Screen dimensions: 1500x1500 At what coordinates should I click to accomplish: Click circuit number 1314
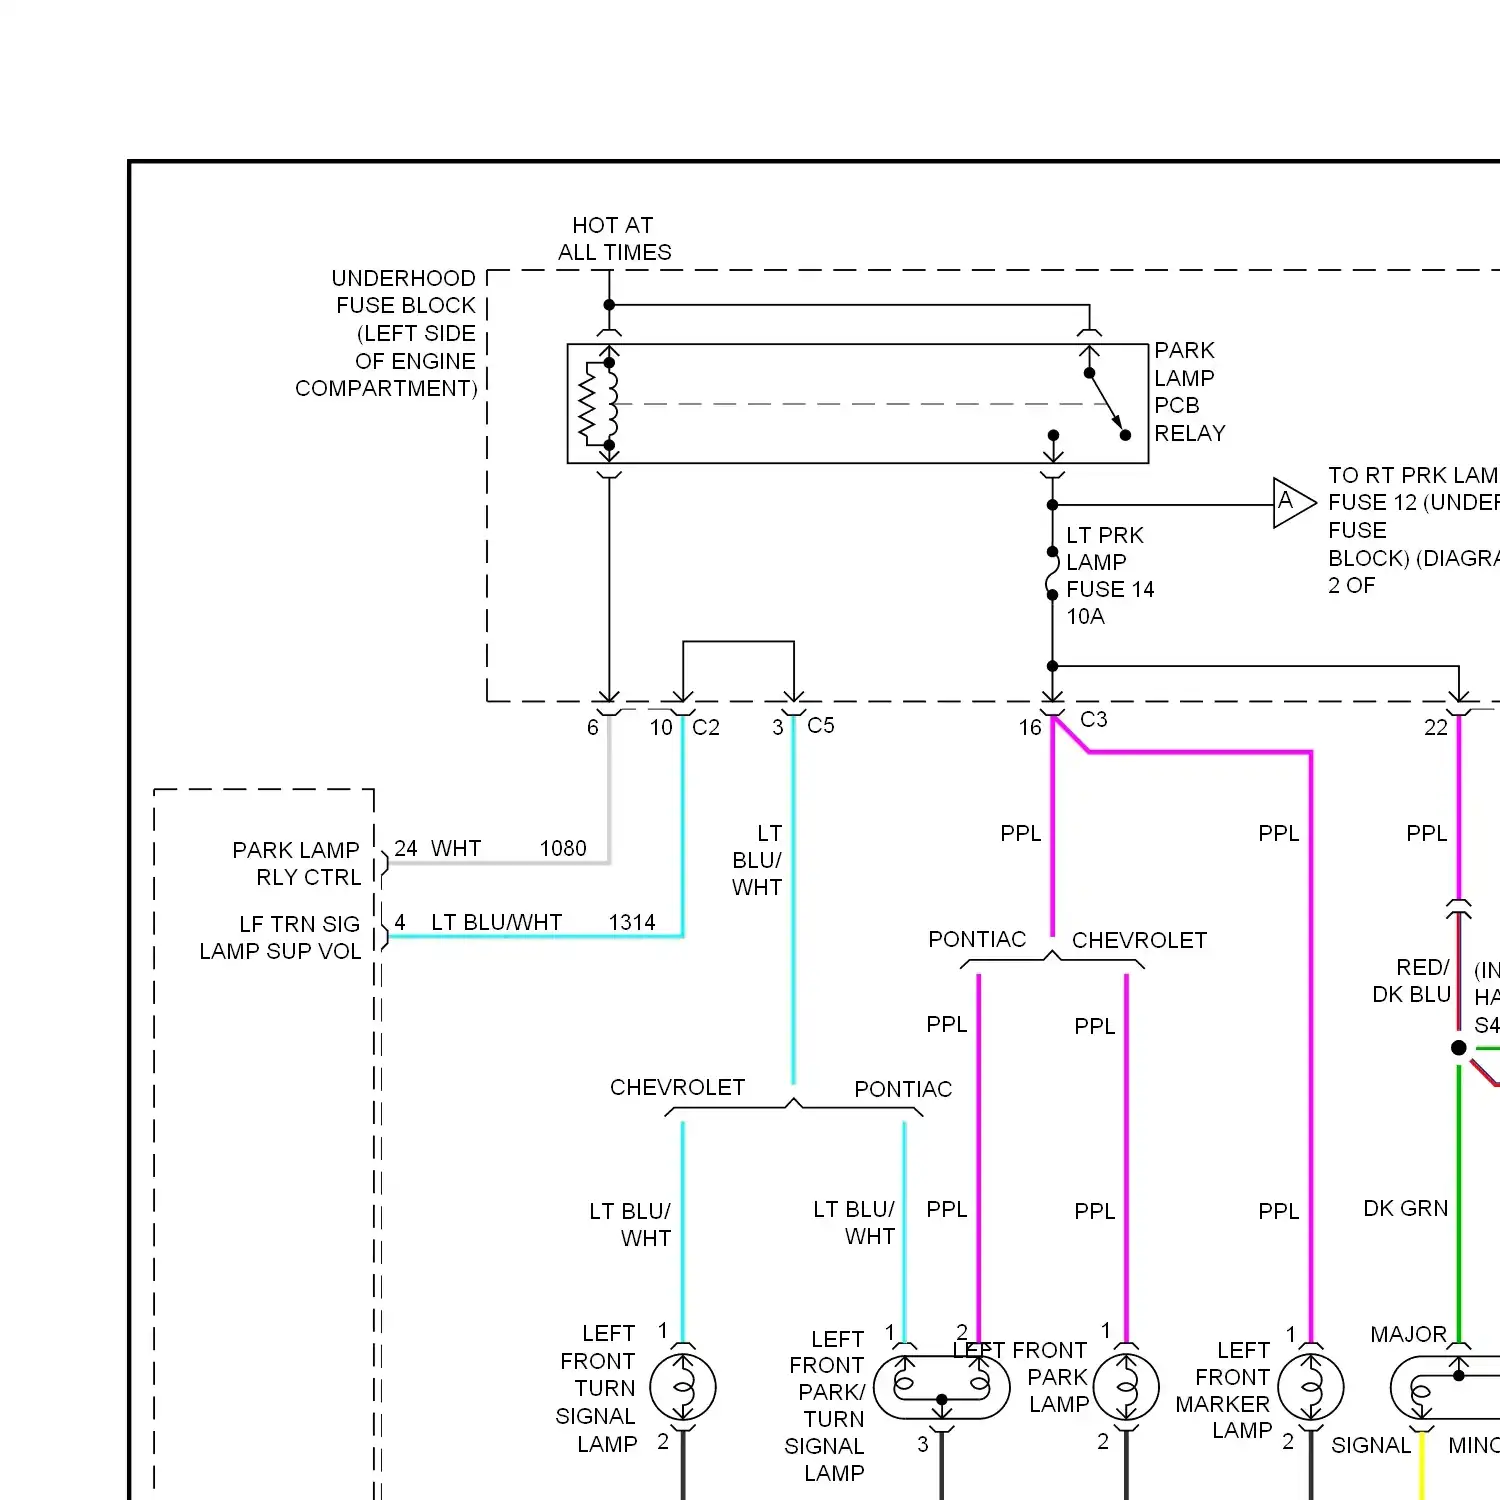pos(632,922)
